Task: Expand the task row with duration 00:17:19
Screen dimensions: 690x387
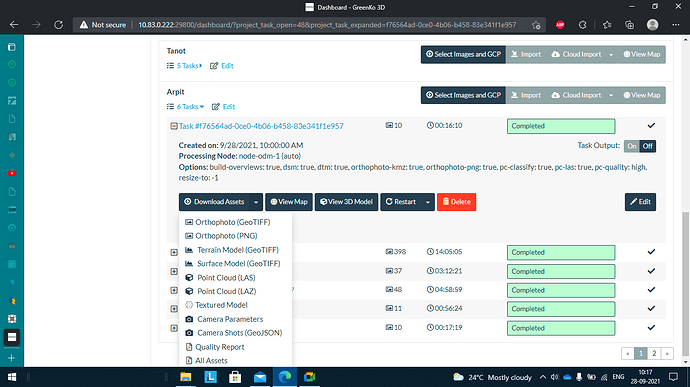Action: click(174, 328)
